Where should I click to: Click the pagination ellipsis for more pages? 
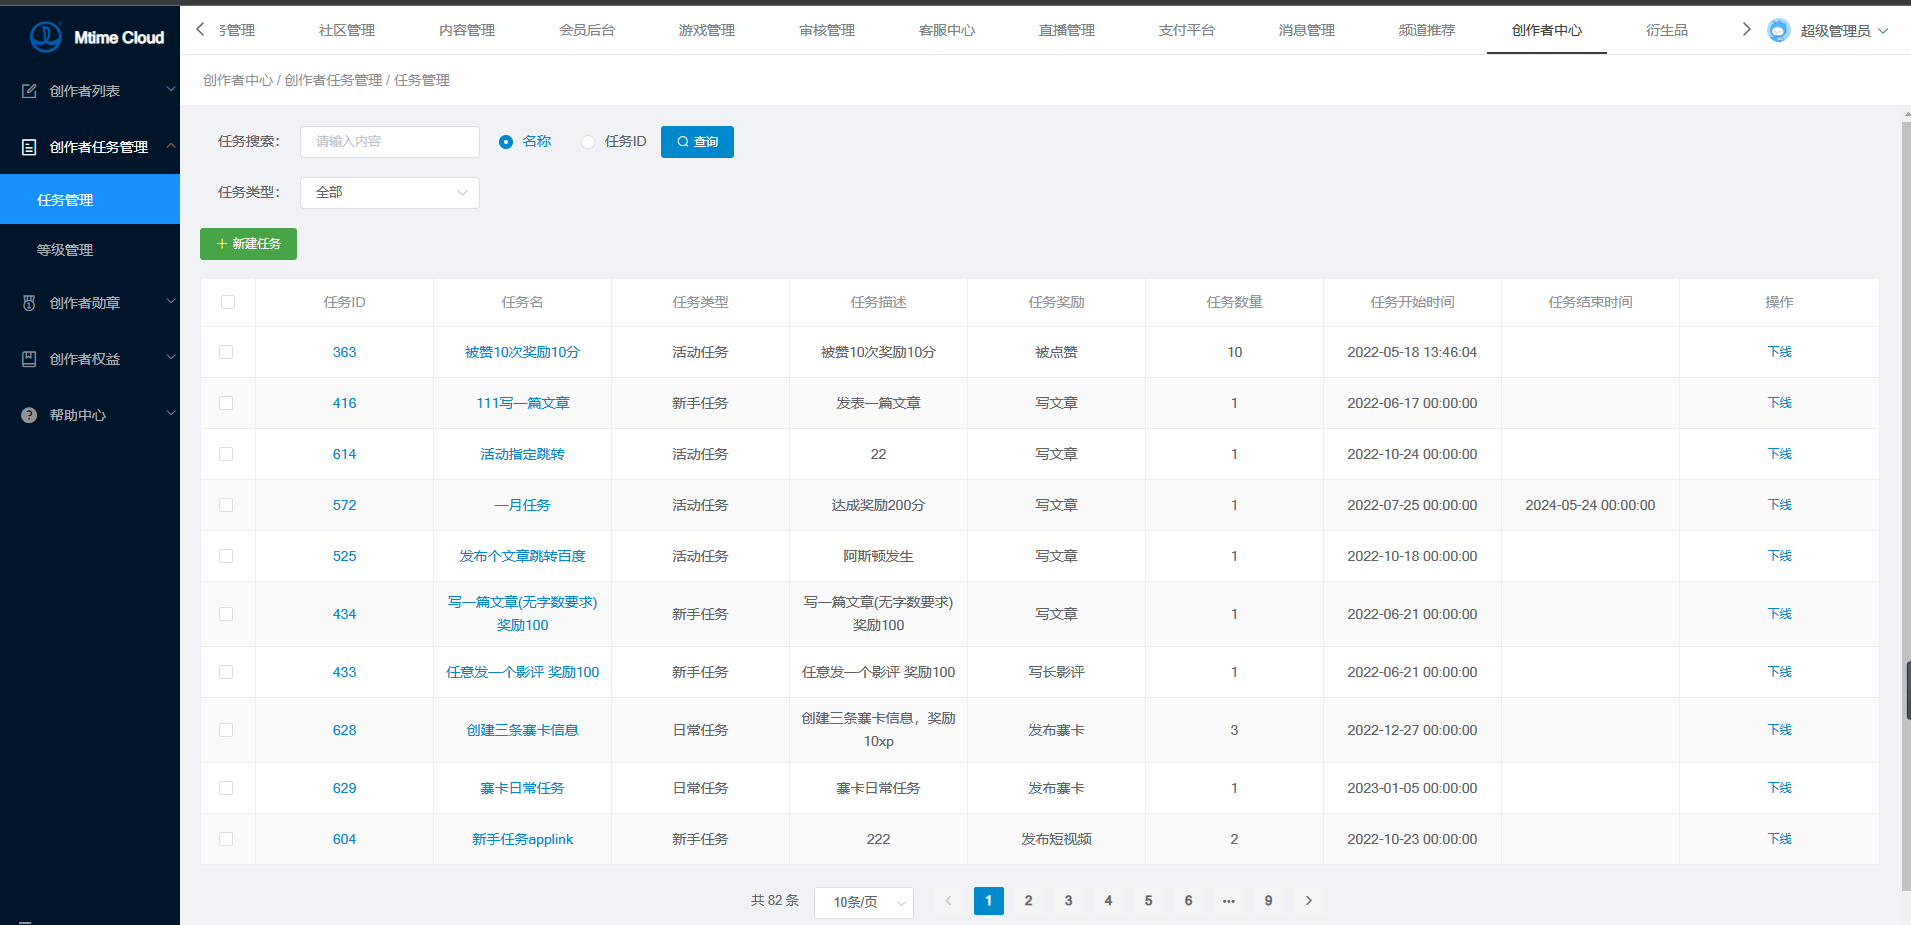tap(1228, 901)
